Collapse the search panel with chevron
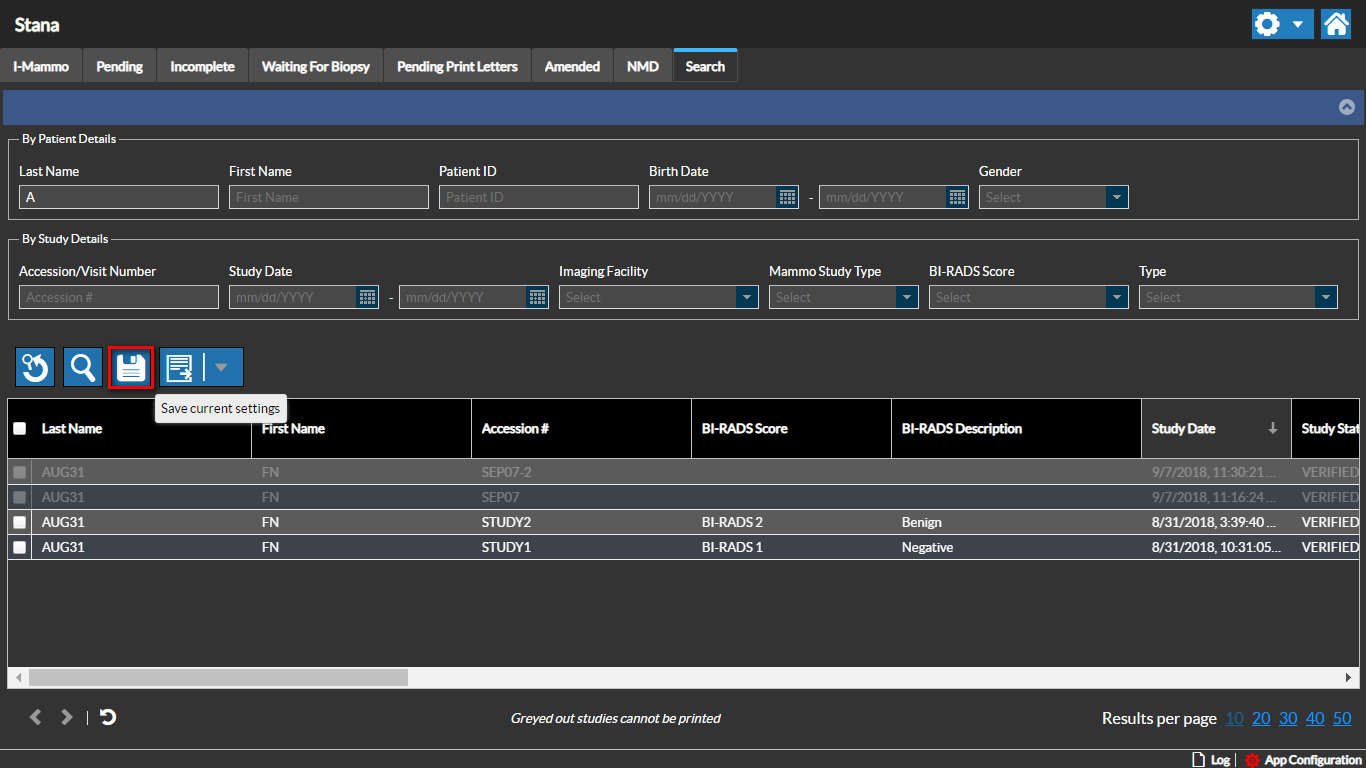 click(x=1346, y=107)
